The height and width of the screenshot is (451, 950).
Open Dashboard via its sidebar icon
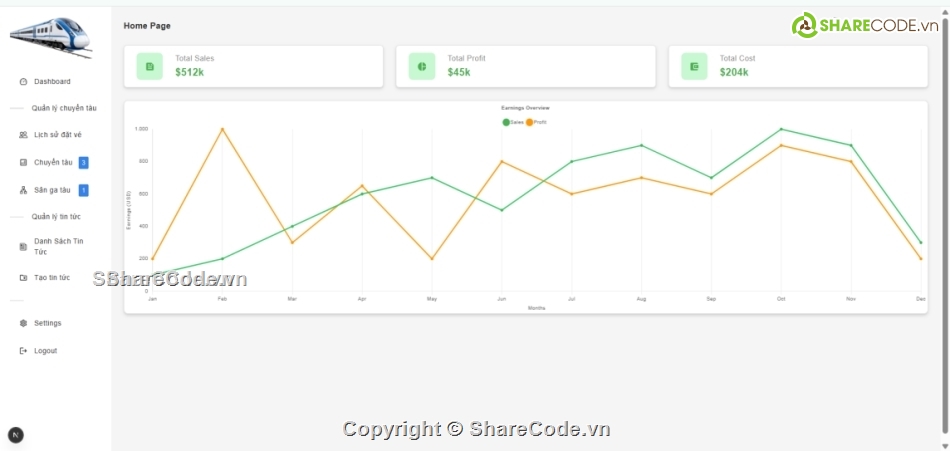coord(23,82)
